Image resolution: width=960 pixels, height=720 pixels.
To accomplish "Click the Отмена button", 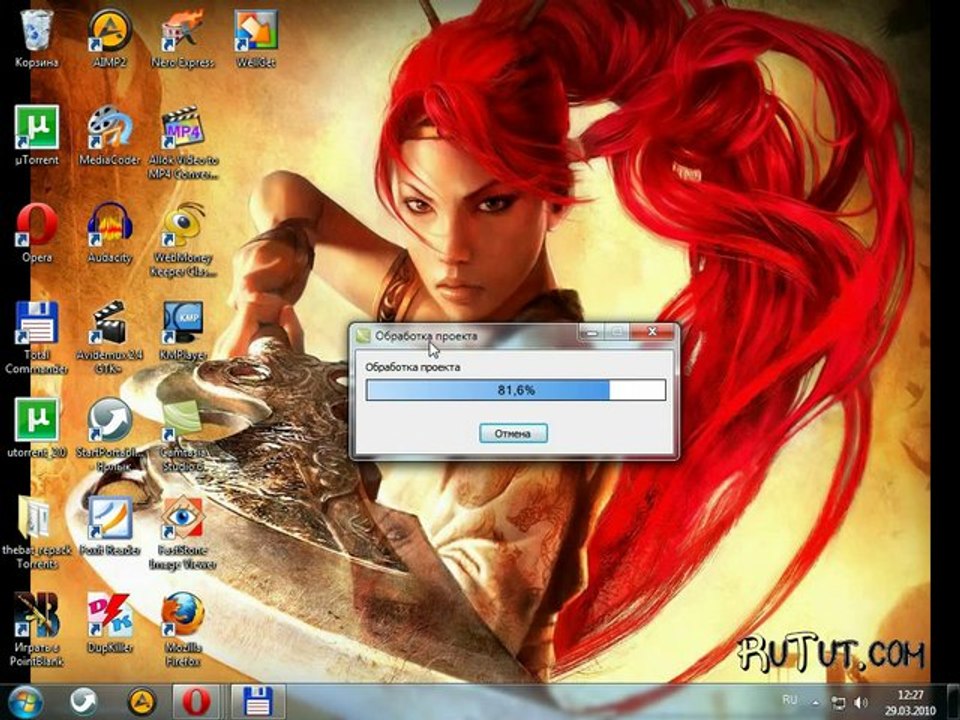I will click(513, 433).
